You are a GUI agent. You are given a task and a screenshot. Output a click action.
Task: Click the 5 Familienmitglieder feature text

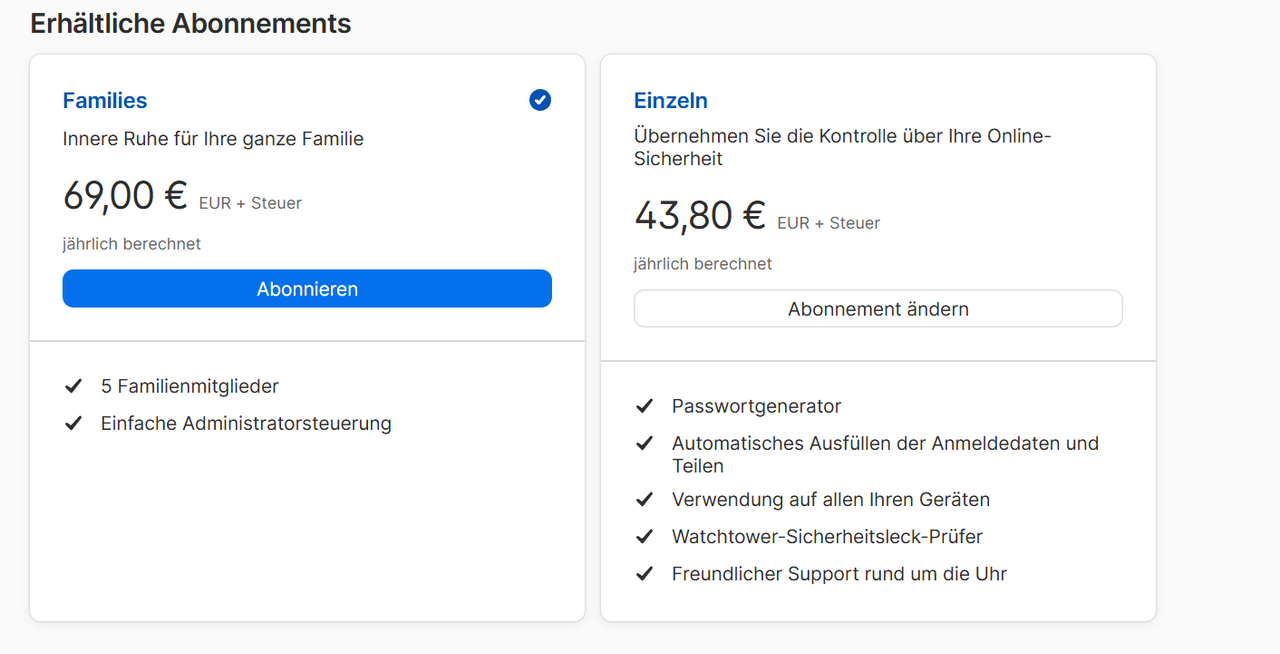pos(190,386)
